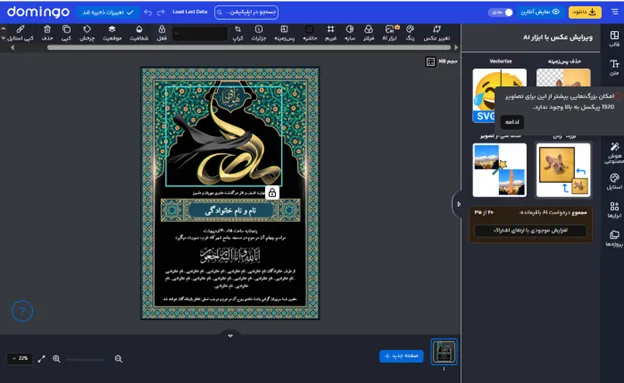This screenshot has width=624, height=383.
Task: Click the نمایش آنلاین (online view) button
Action: [x=540, y=12]
